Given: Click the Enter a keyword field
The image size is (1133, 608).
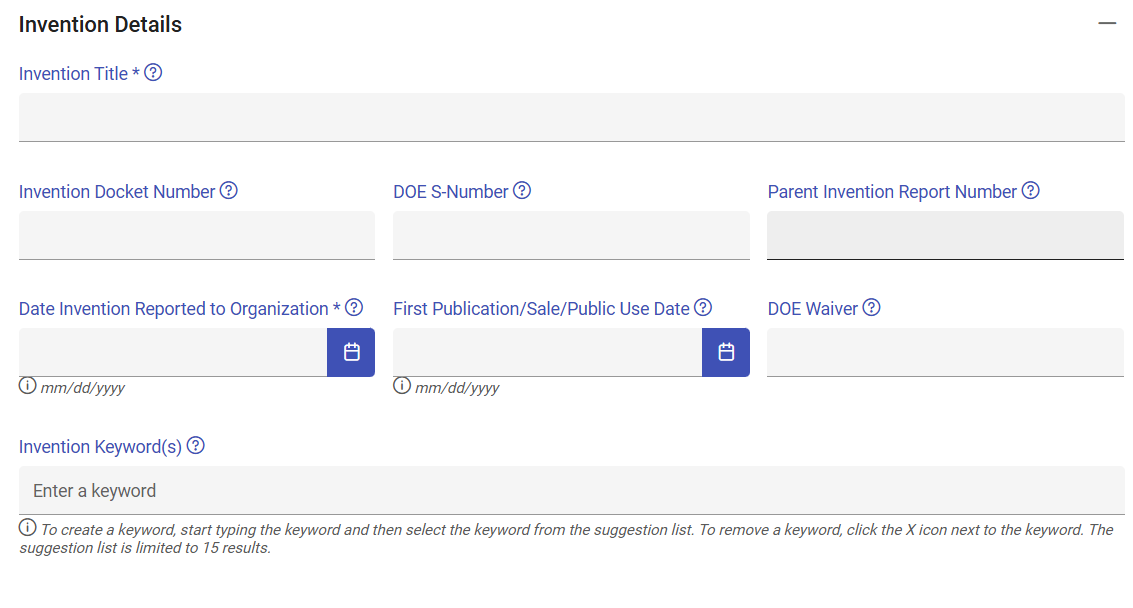Looking at the screenshot, I should point(571,491).
